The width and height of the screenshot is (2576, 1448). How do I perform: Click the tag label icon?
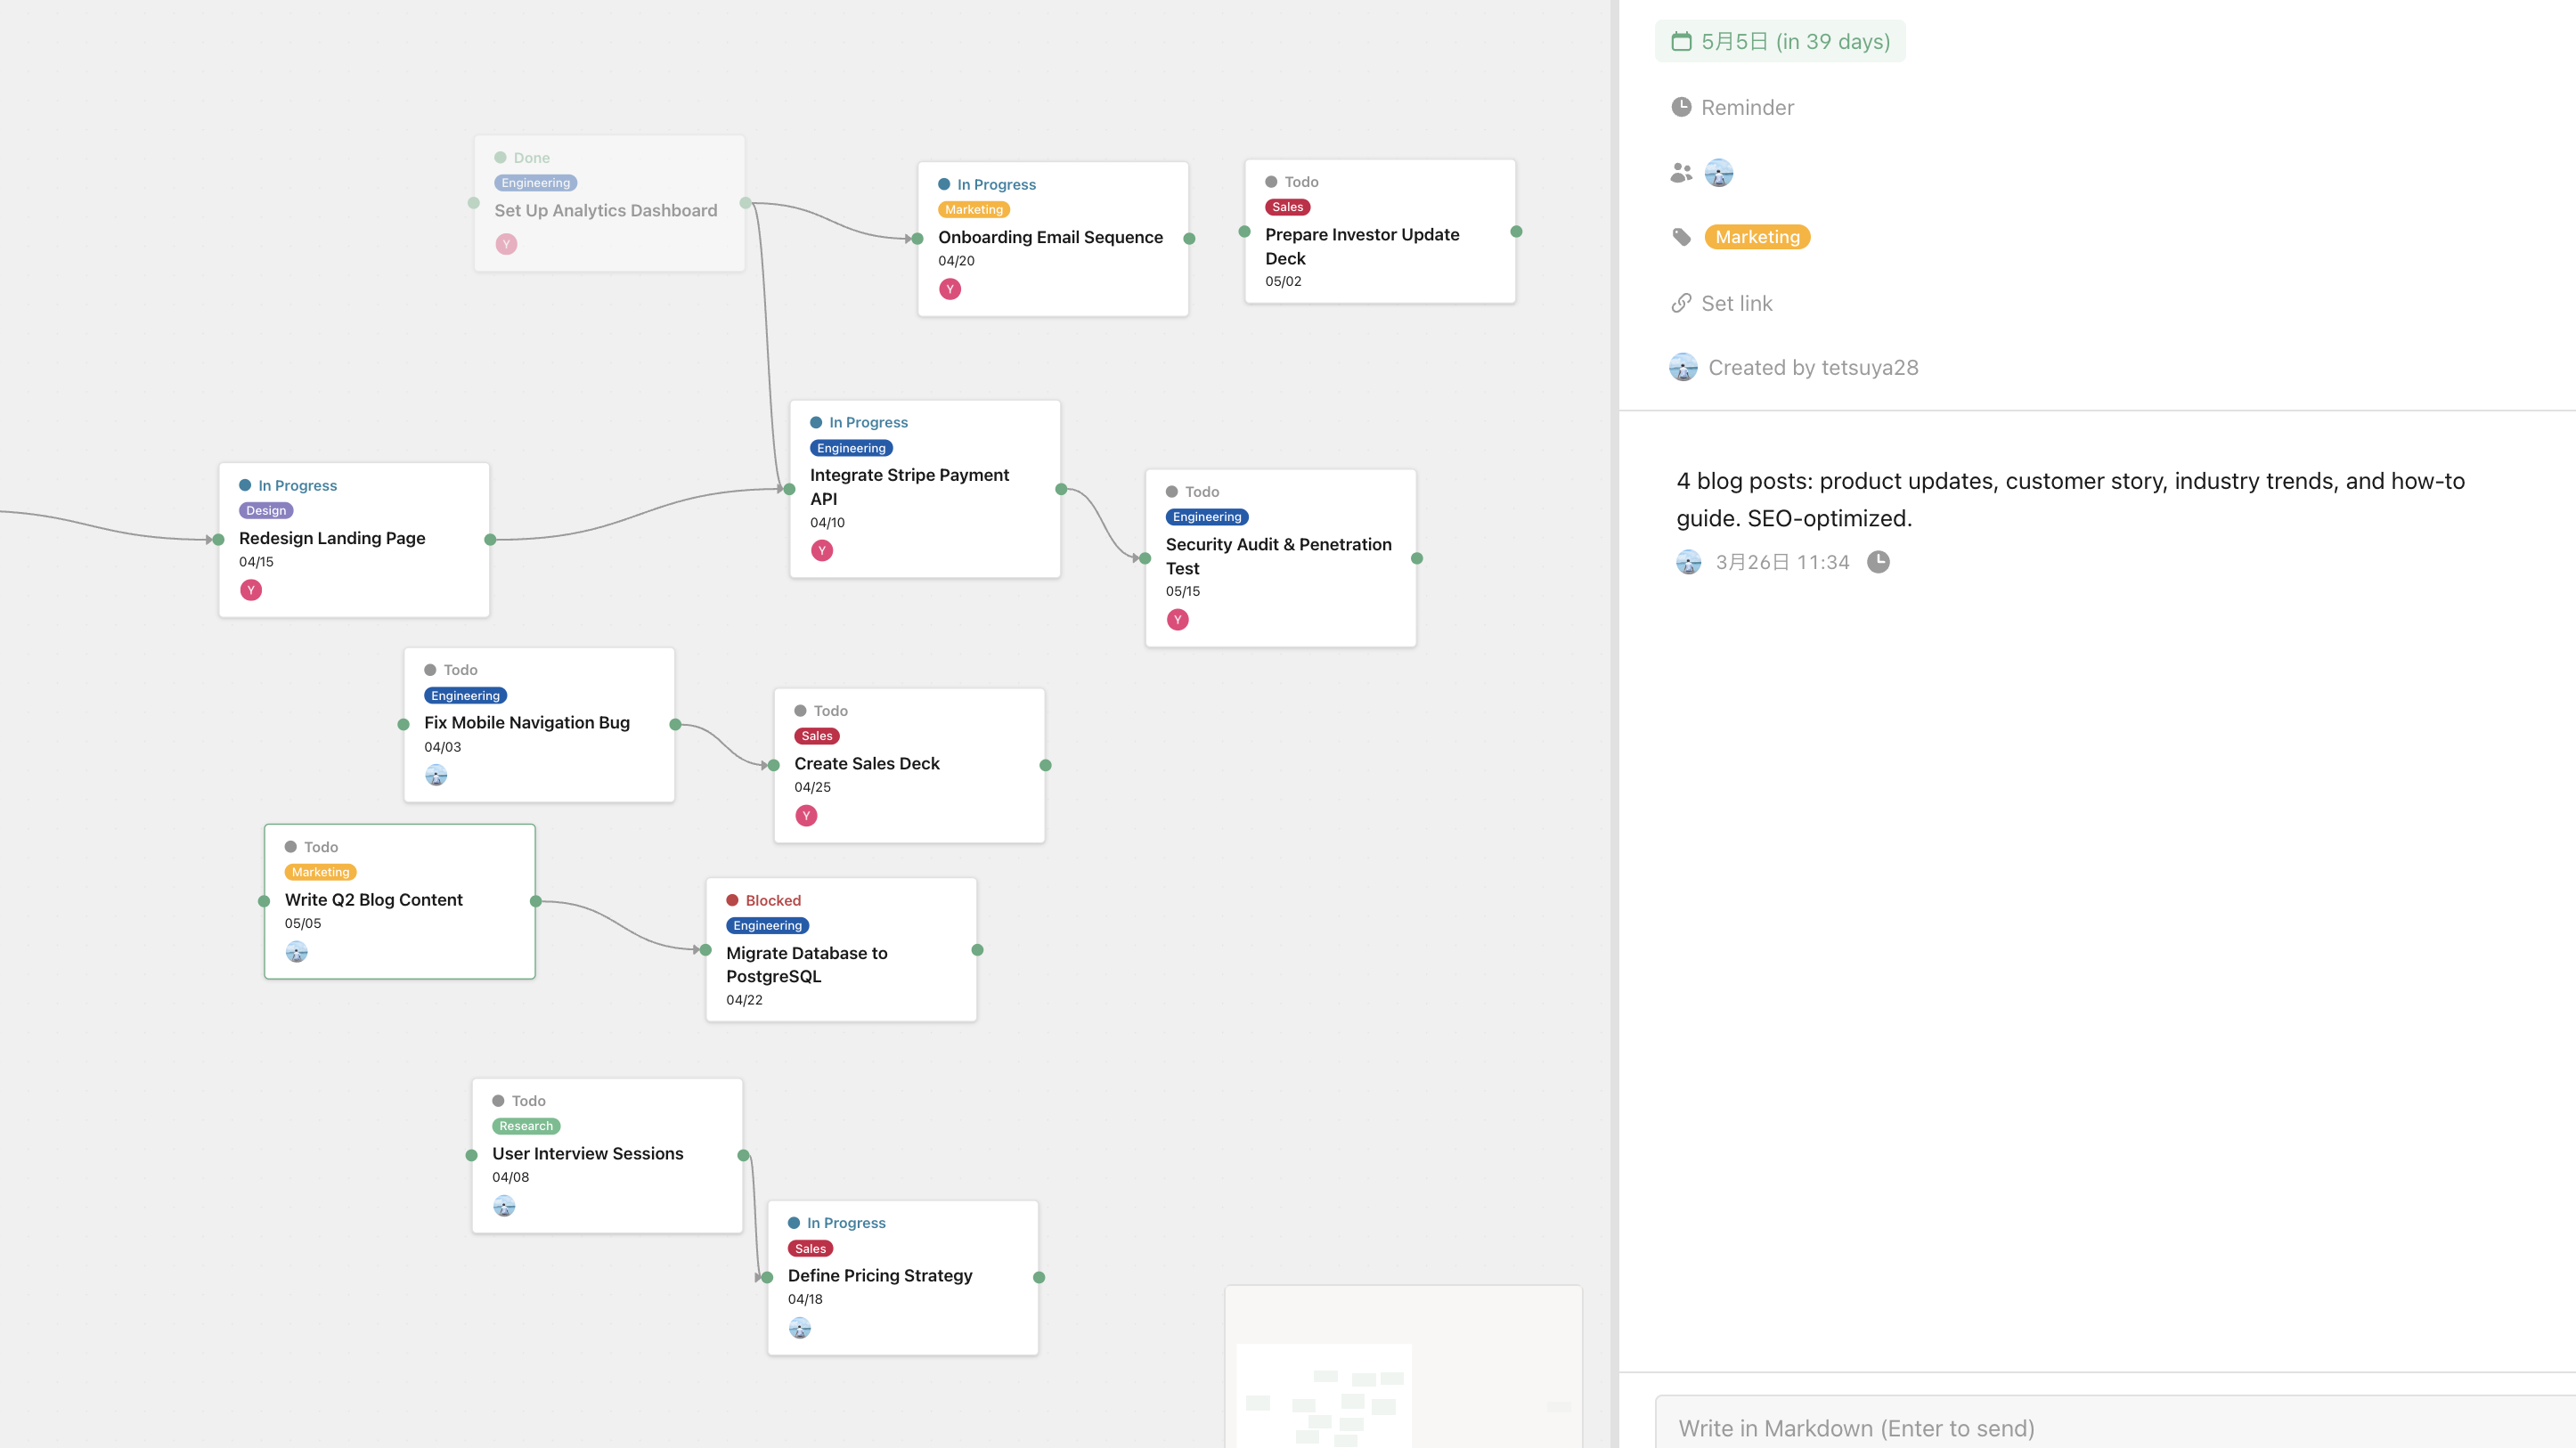(x=1681, y=237)
